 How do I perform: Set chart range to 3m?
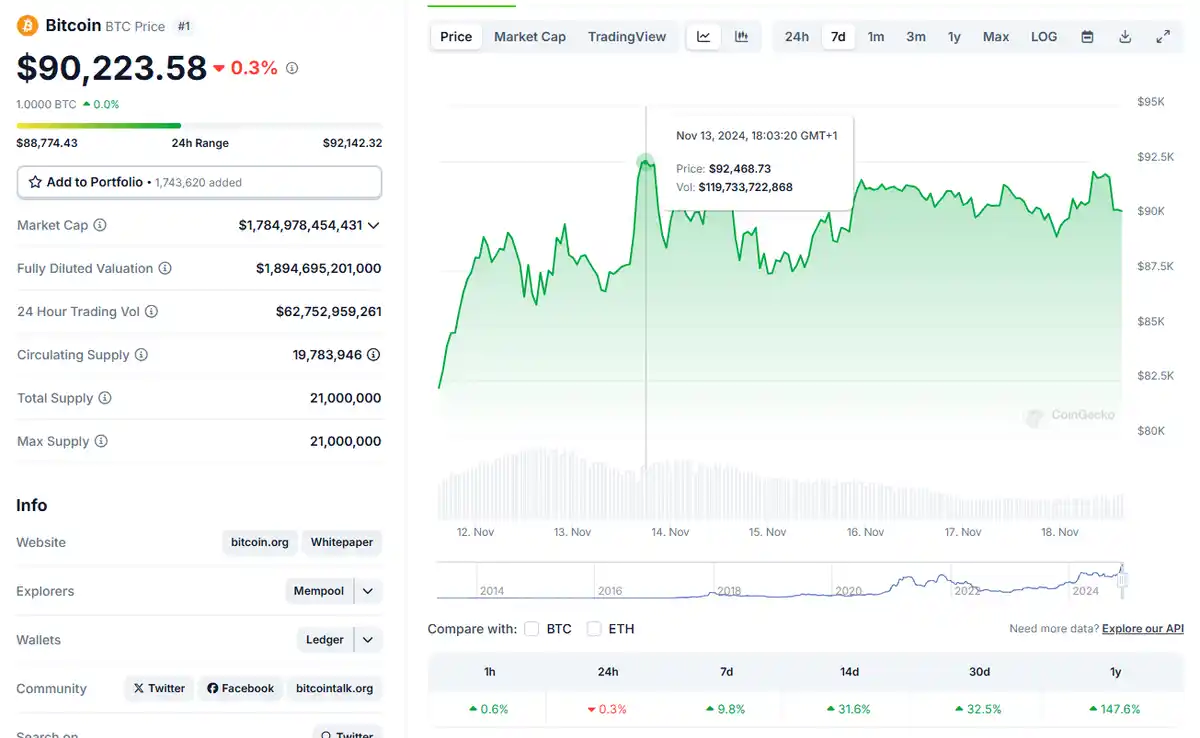coord(916,37)
